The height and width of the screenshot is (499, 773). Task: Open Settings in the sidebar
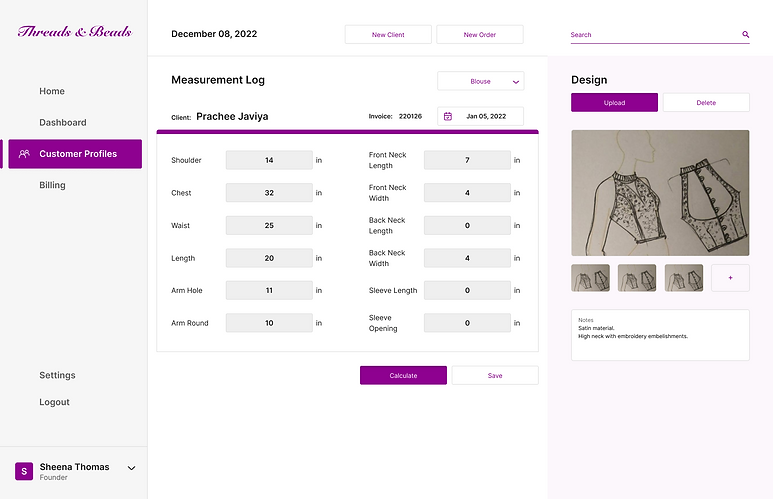click(57, 375)
